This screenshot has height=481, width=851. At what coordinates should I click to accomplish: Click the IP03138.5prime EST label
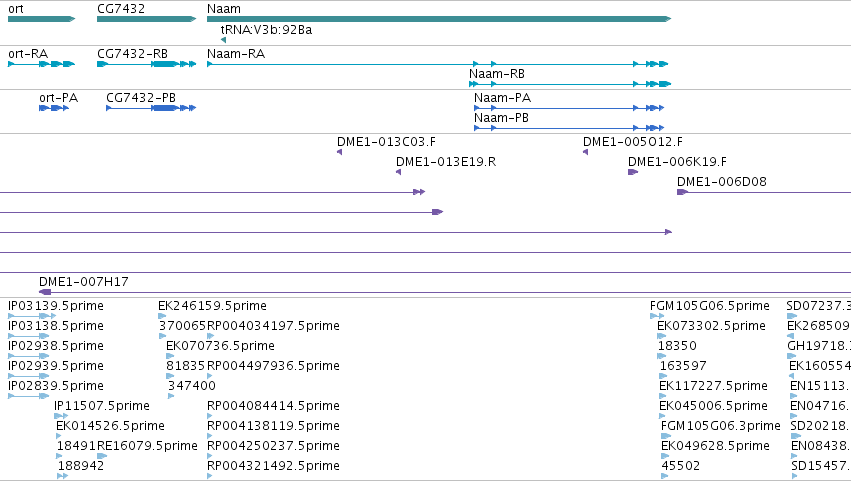(56, 326)
